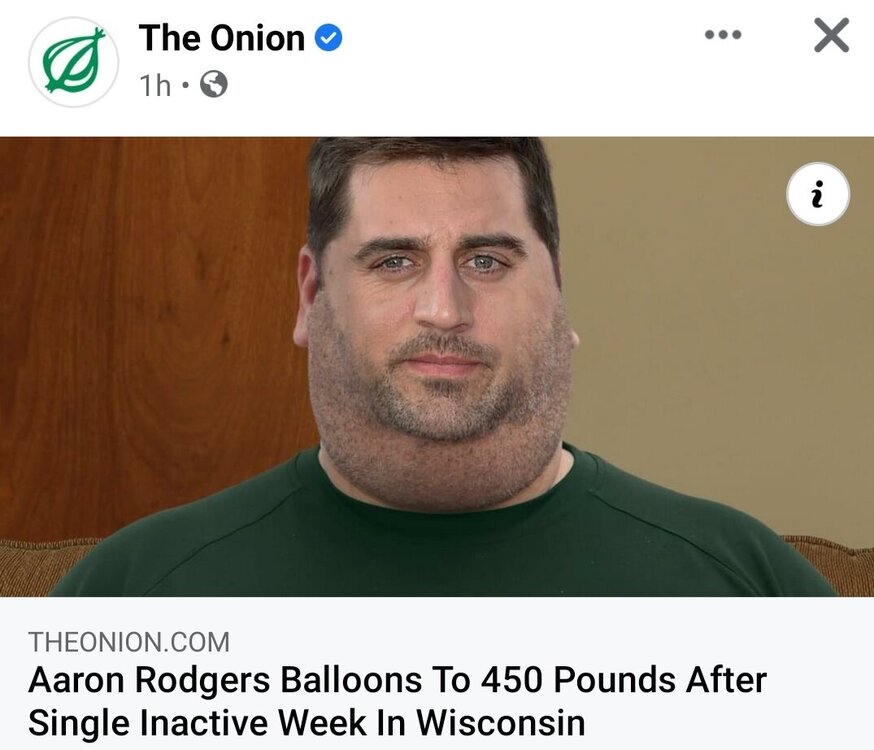874x750 pixels.
Task: Show link context via the i button
Action: [818, 194]
